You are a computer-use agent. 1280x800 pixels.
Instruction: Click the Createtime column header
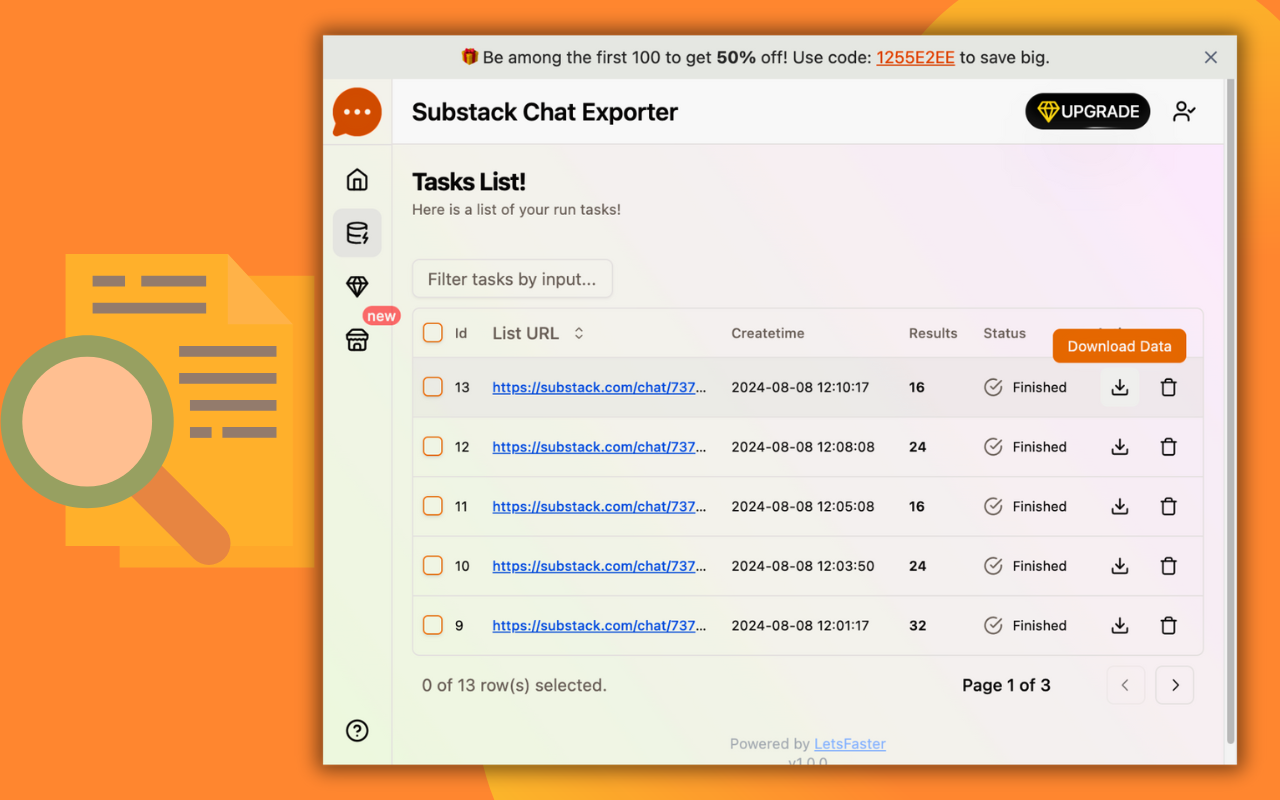click(x=768, y=333)
